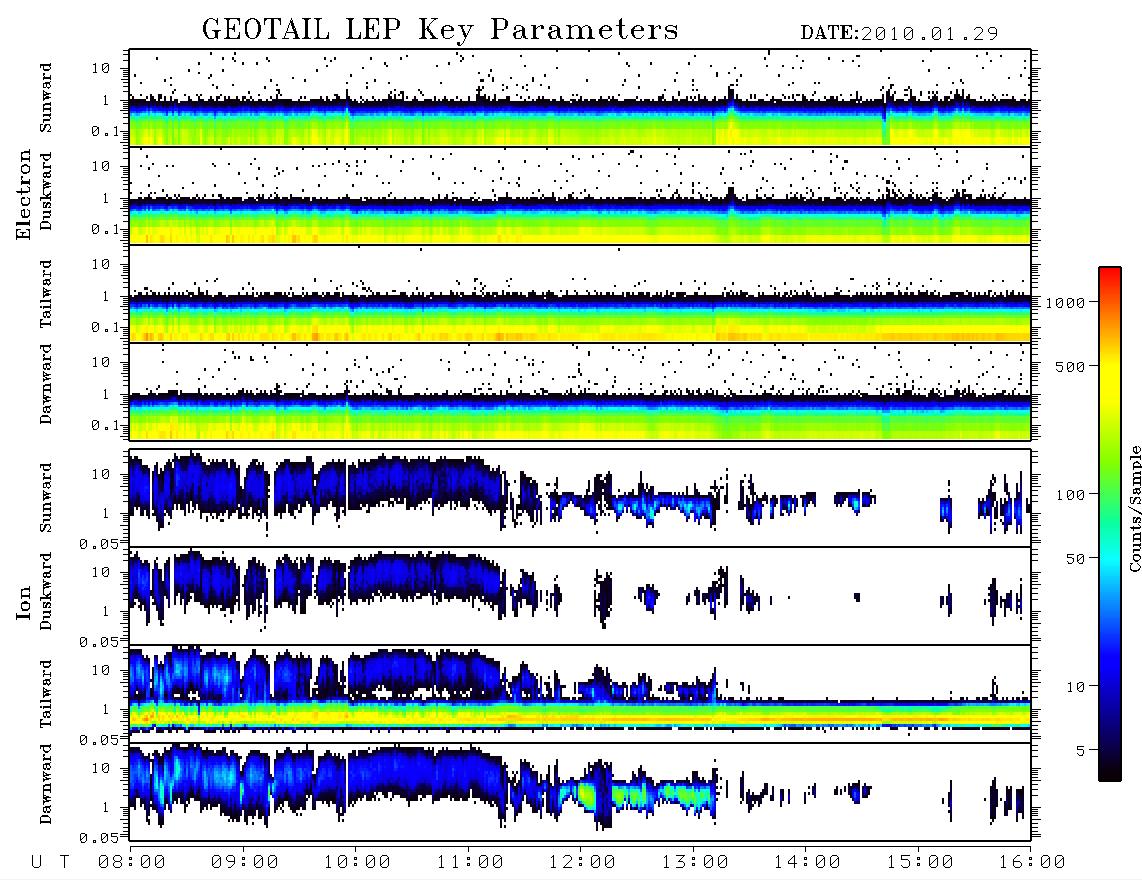The image size is (1142, 880).
Task: Click the Ion Tailward spectrogram panel
Action: [580, 694]
